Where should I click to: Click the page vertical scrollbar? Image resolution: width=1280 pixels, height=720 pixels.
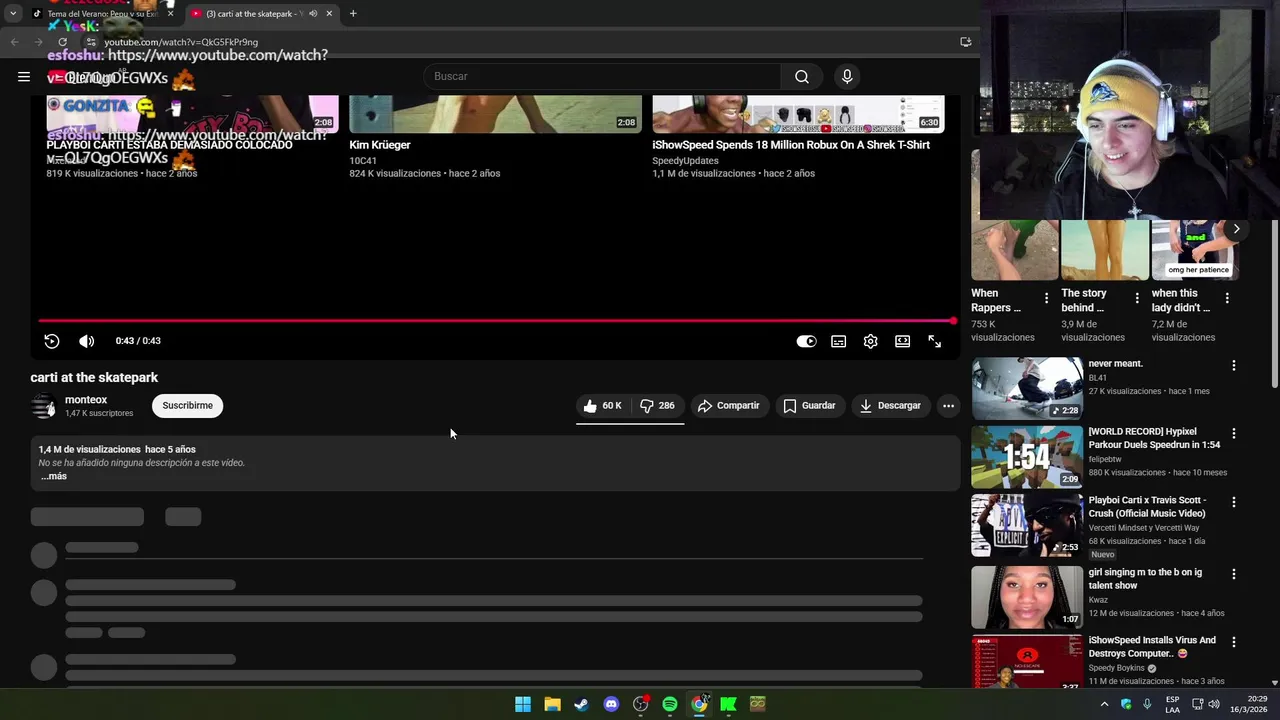point(1274,303)
